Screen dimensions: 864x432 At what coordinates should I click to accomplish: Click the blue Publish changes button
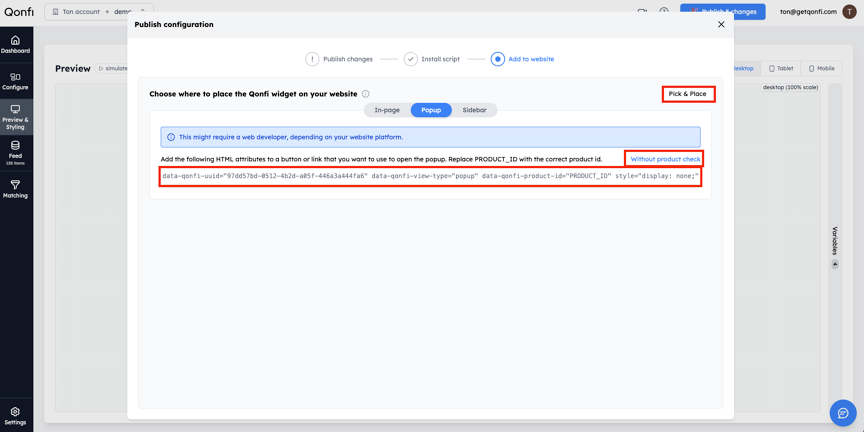pos(722,12)
